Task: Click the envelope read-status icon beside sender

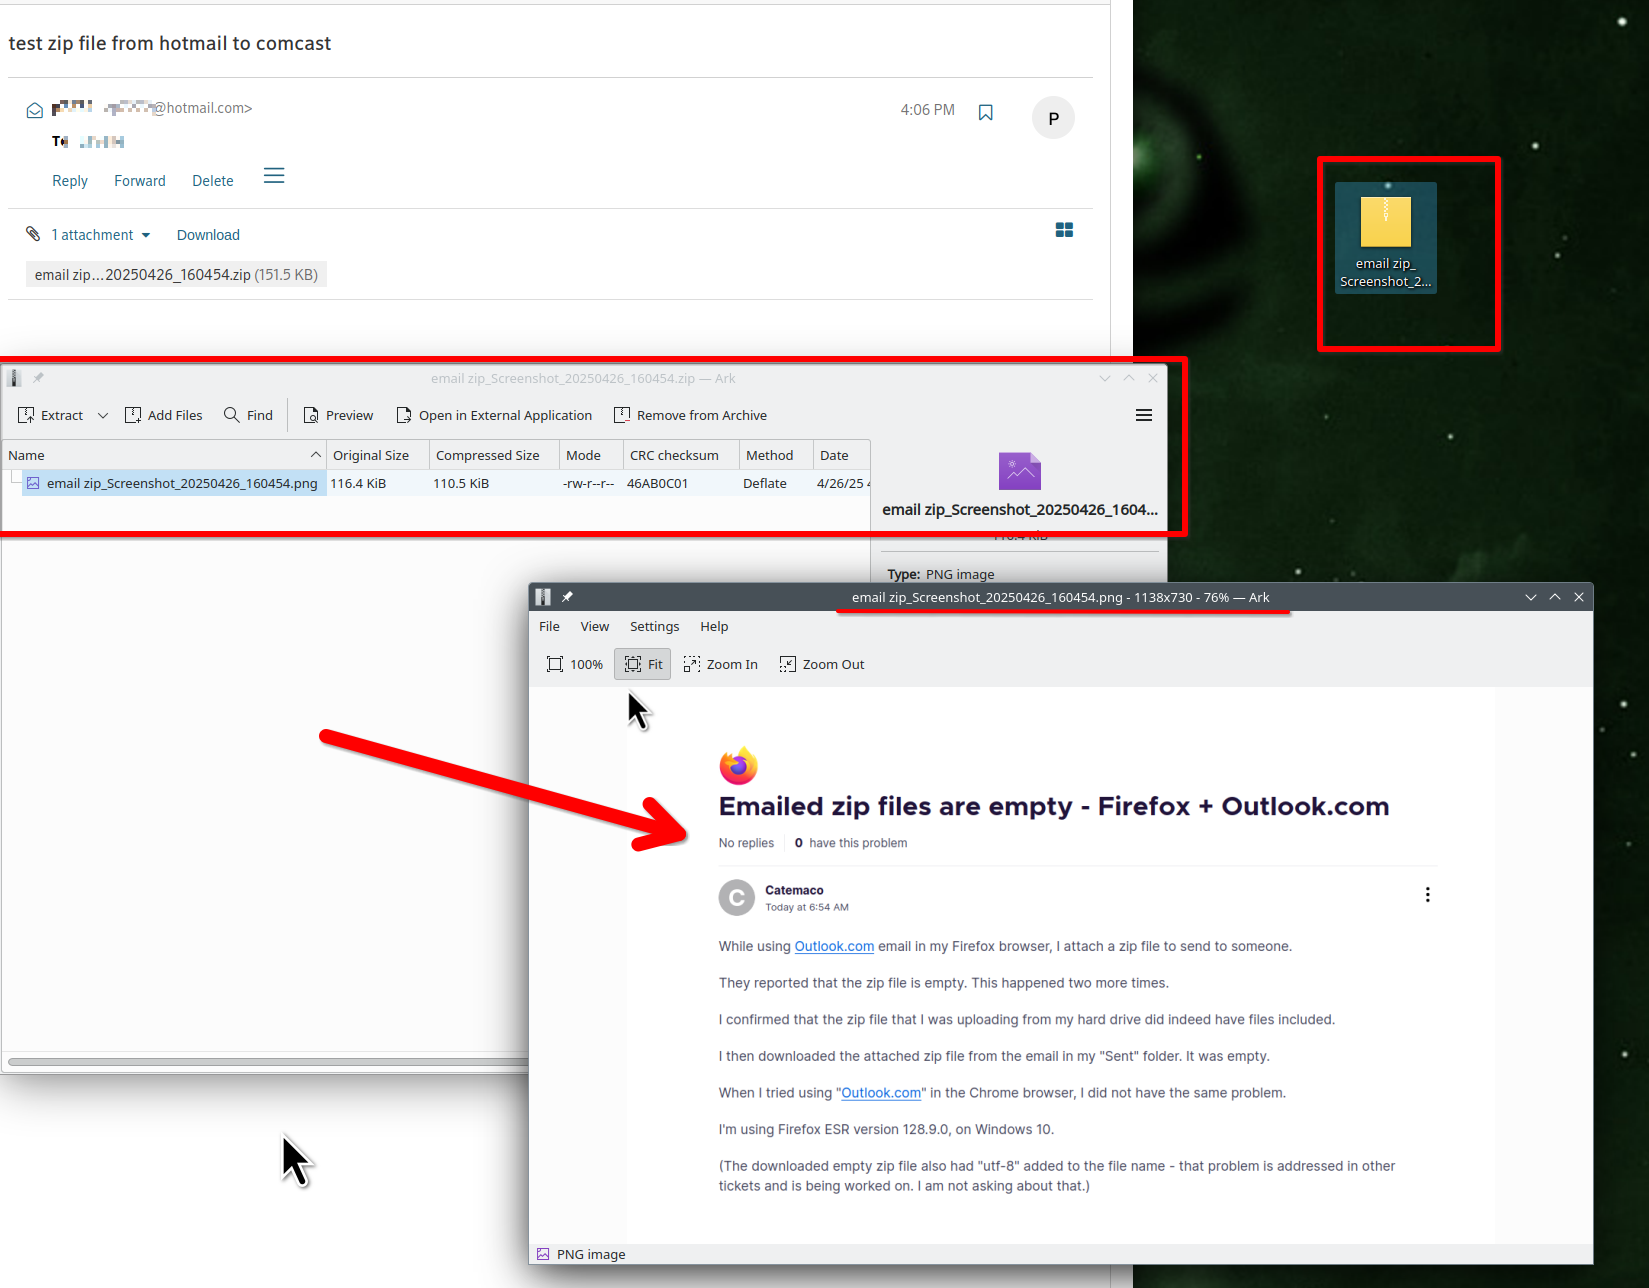Action: 34,110
